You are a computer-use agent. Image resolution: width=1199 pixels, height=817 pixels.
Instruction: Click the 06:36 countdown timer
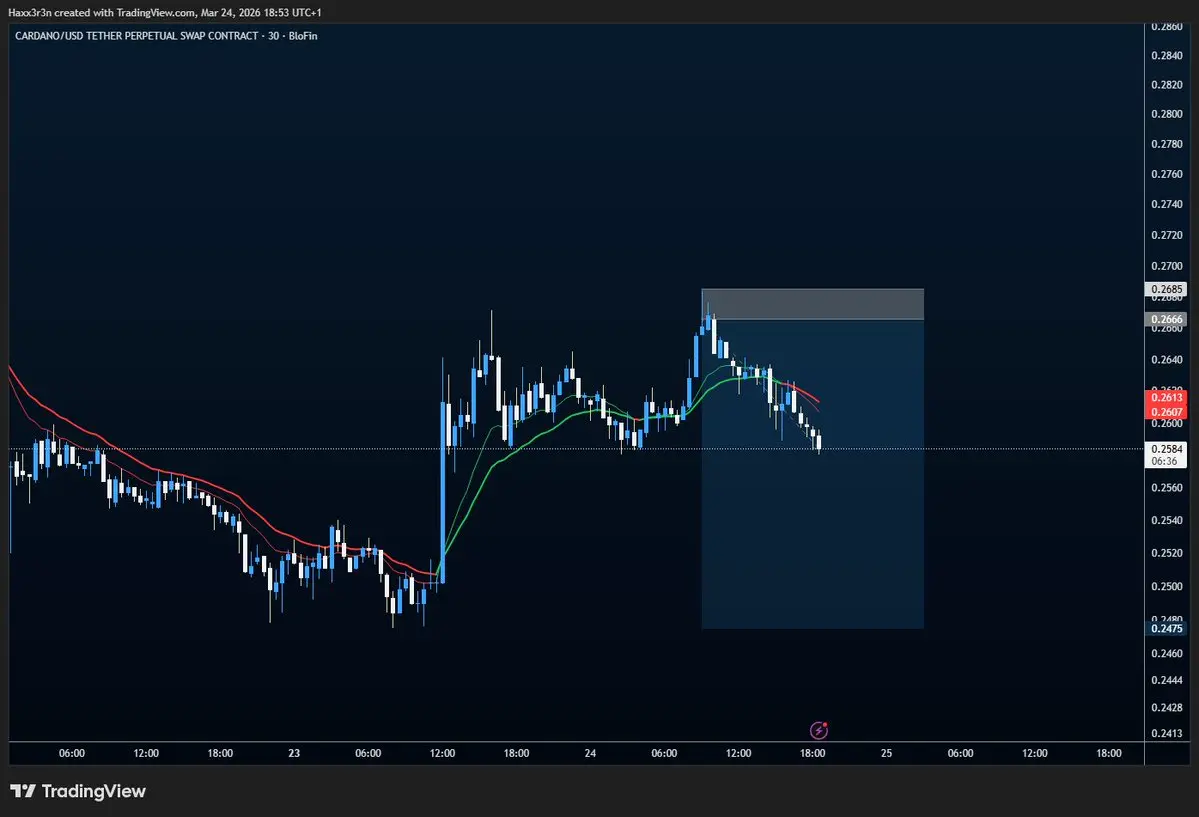tap(1165, 461)
